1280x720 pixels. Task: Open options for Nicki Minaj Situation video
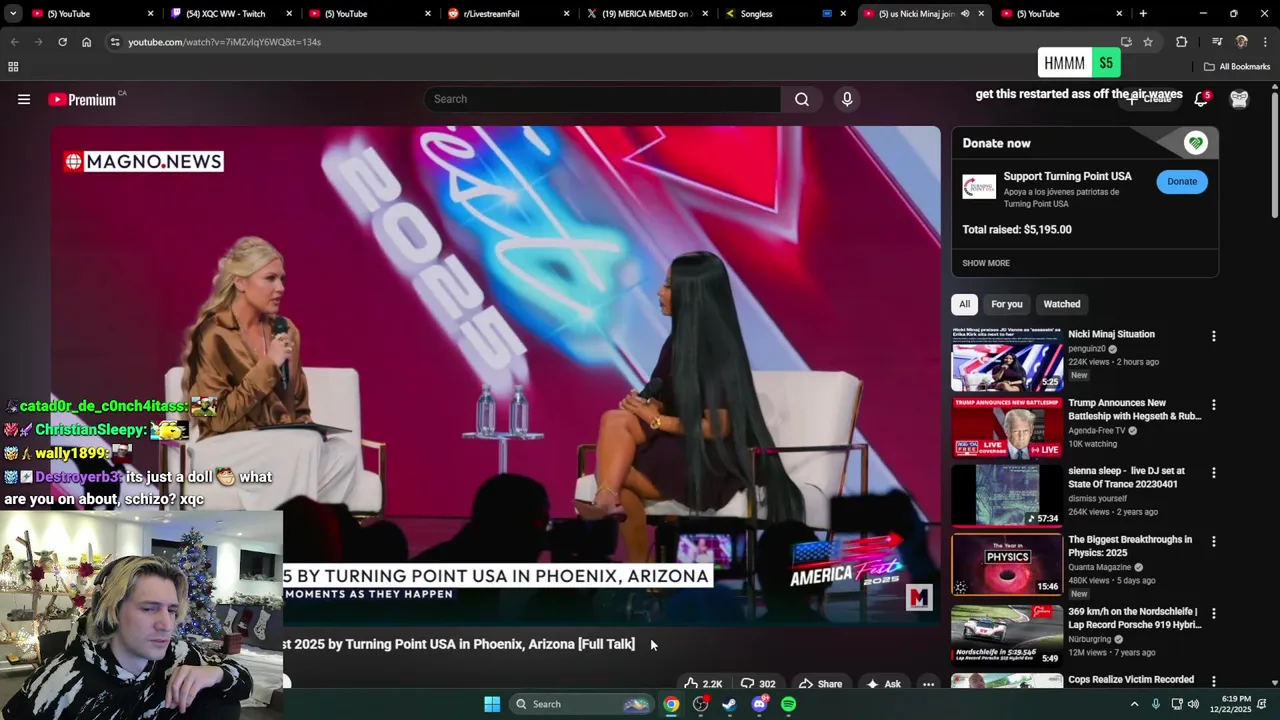click(x=1214, y=337)
